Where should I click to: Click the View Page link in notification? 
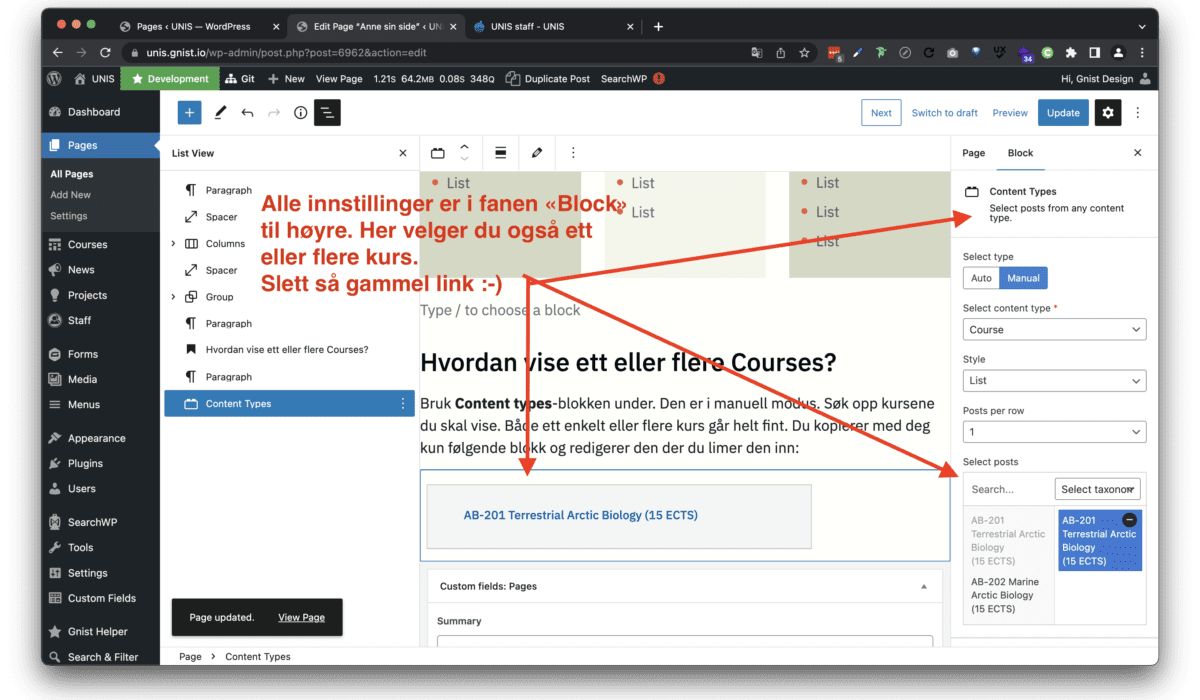point(301,617)
